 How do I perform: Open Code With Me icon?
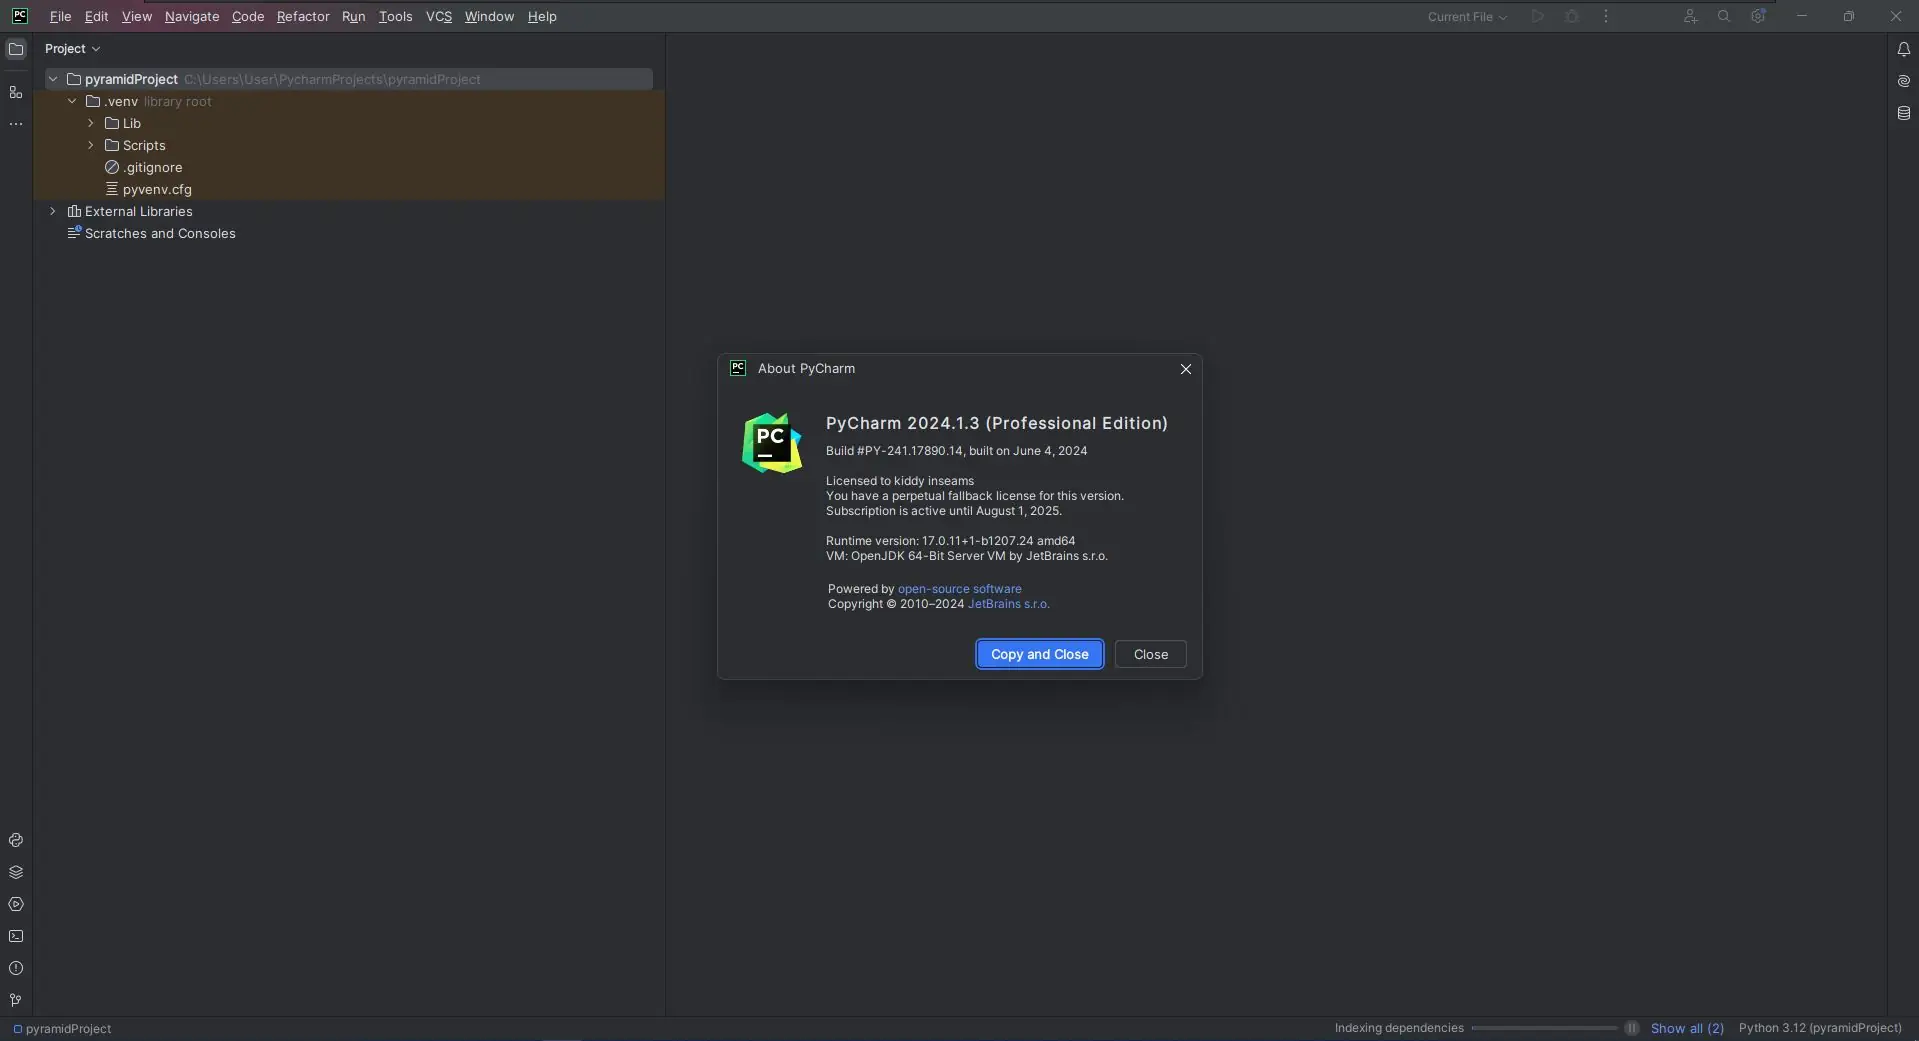(x=1690, y=16)
